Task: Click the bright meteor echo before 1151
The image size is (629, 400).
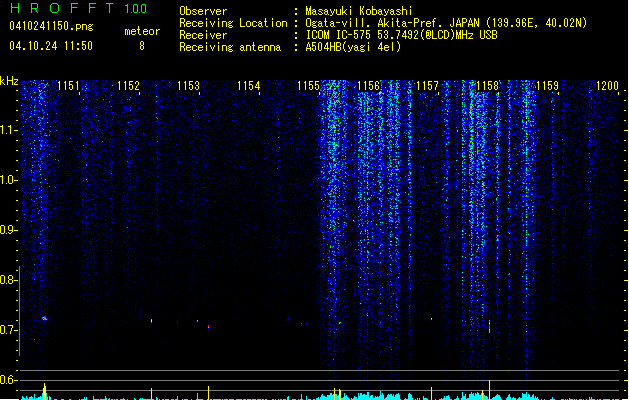Action: (45, 319)
